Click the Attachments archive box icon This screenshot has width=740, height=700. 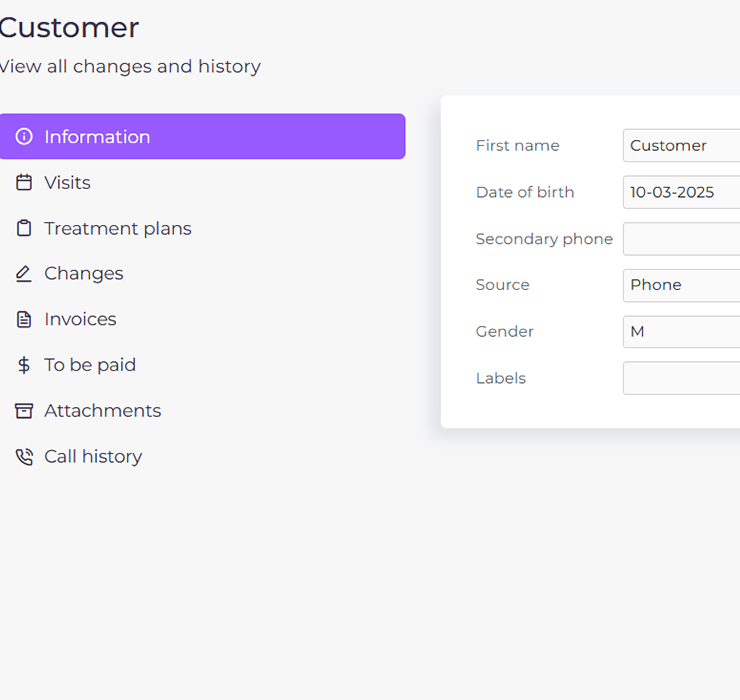pyautogui.click(x=24, y=411)
